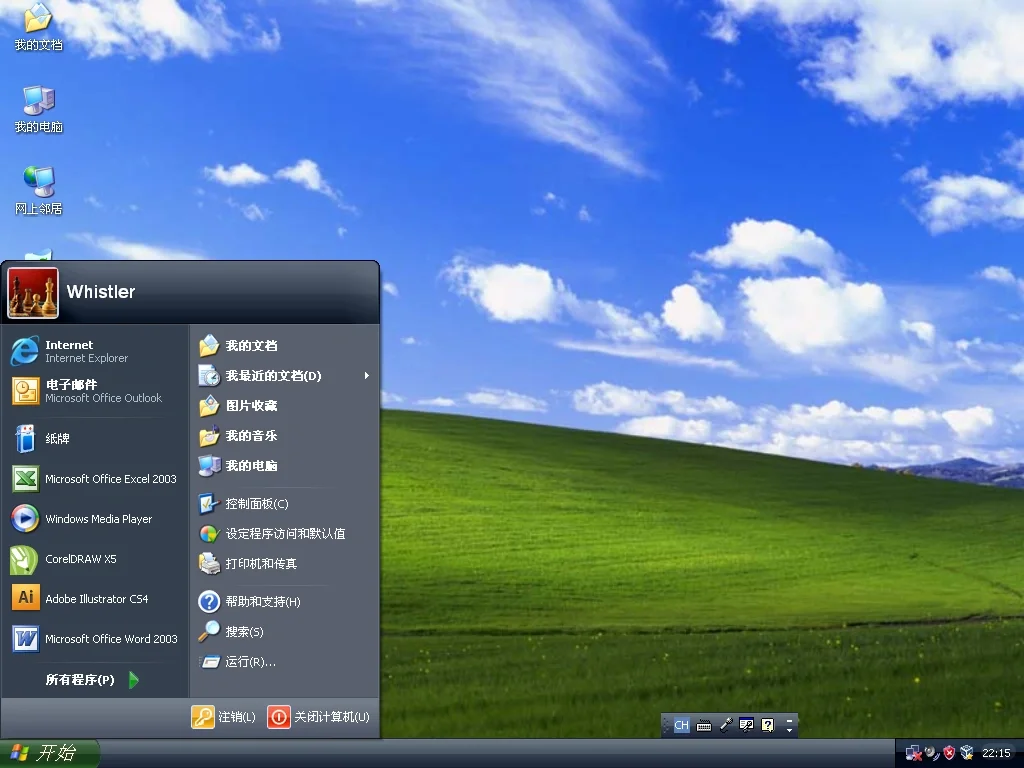Screen dimensions: 1024x768
Task: Click the 开始 Start button
Action: (x=48, y=753)
